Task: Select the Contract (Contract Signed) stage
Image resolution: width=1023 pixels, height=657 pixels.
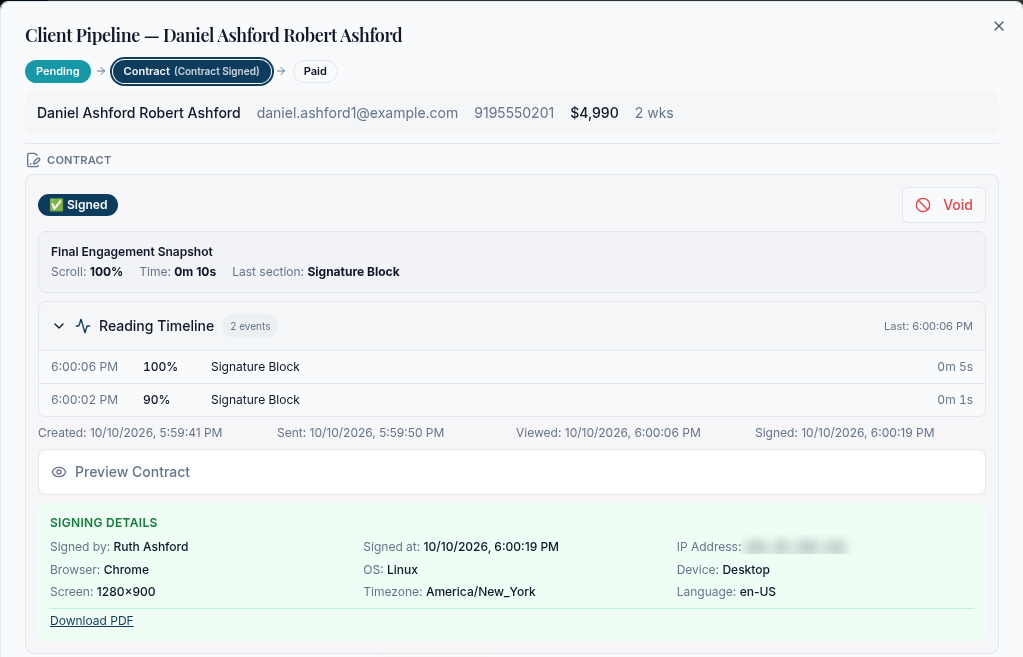Action: (x=192, y=71)
